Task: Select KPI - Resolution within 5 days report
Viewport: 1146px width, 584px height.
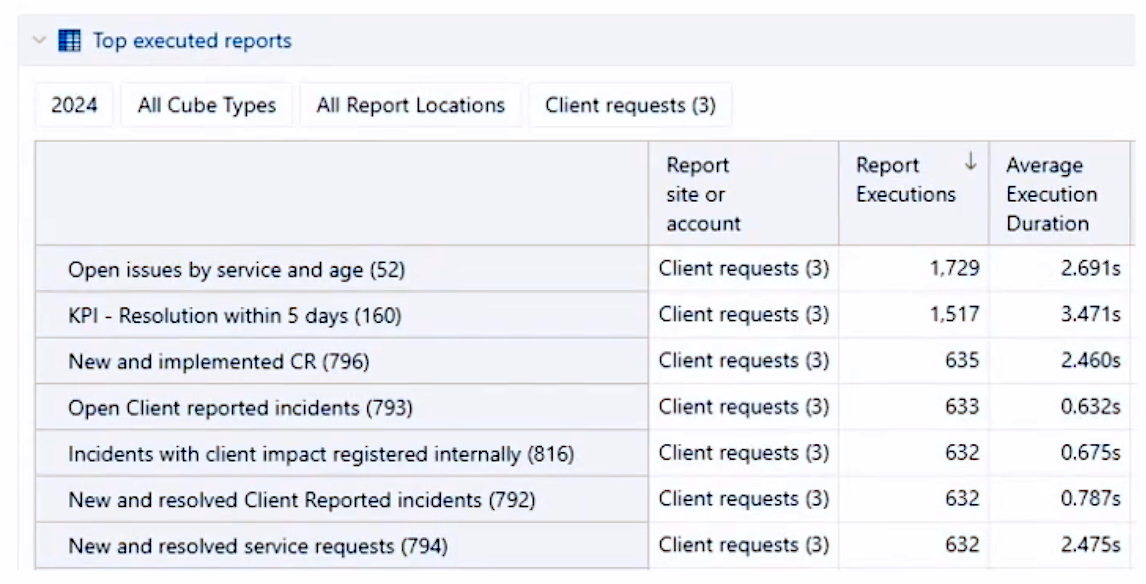Action: tap(234, 316)
